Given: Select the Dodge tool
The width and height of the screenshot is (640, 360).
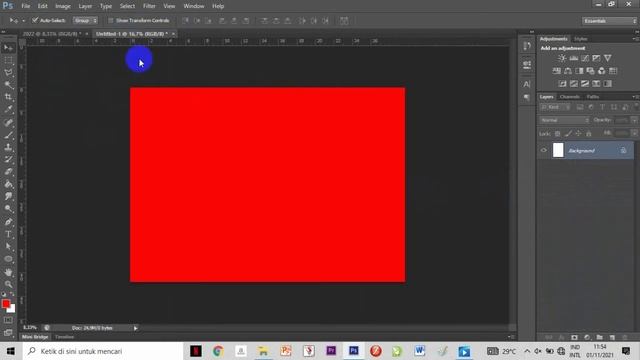Looking at the screenshot, I should 8,209.
